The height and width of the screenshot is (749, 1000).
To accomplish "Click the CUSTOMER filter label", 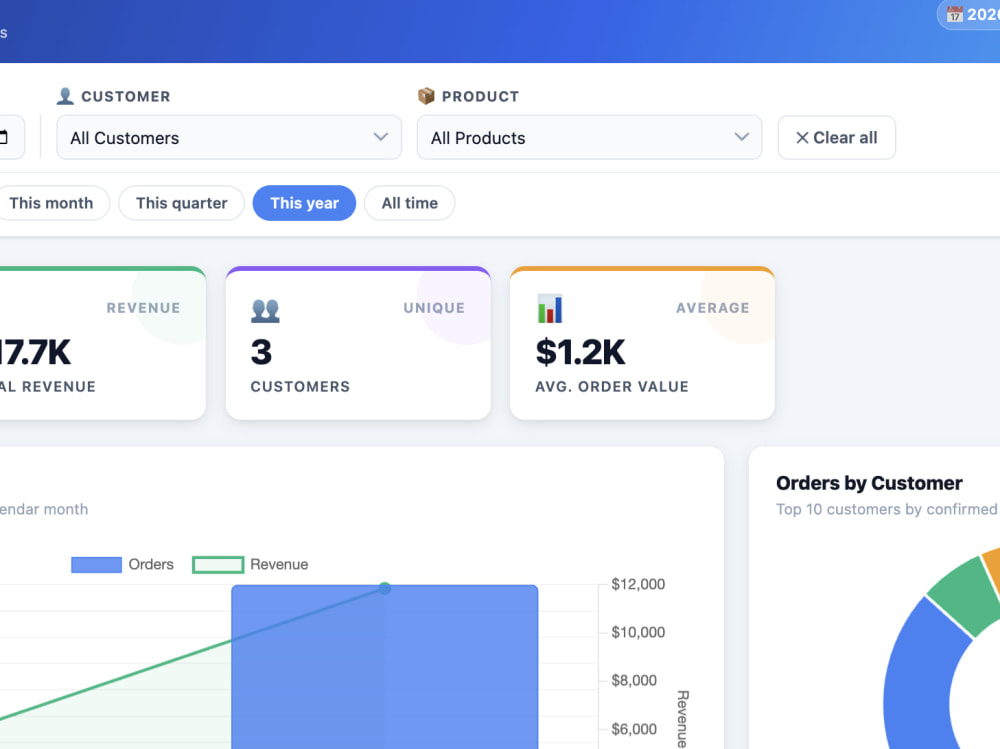I will [x=126, y=96].
